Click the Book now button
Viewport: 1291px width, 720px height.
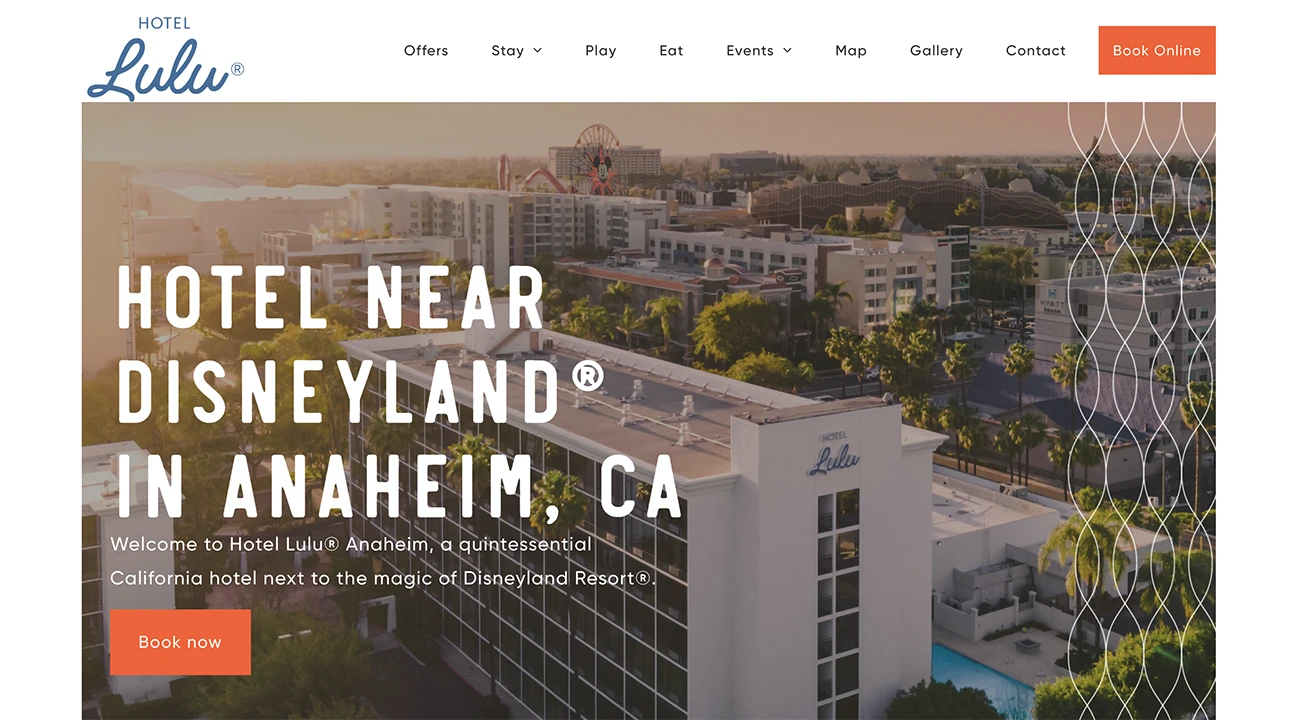(180, 642)
